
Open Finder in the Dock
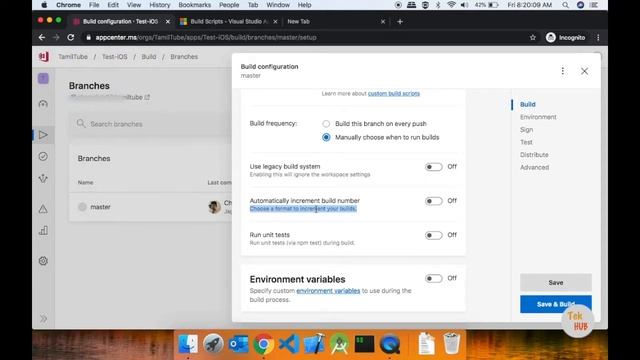pos(188,344)
